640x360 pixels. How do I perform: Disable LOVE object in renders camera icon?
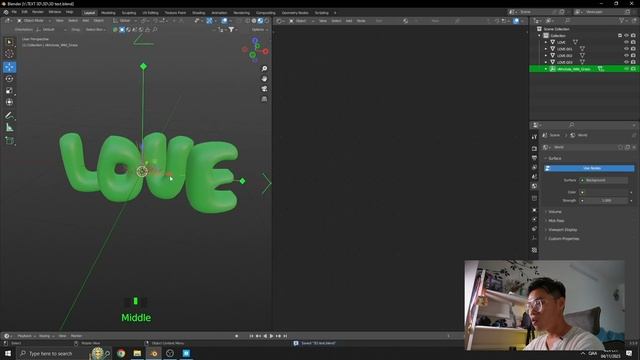tap(633, 42)
